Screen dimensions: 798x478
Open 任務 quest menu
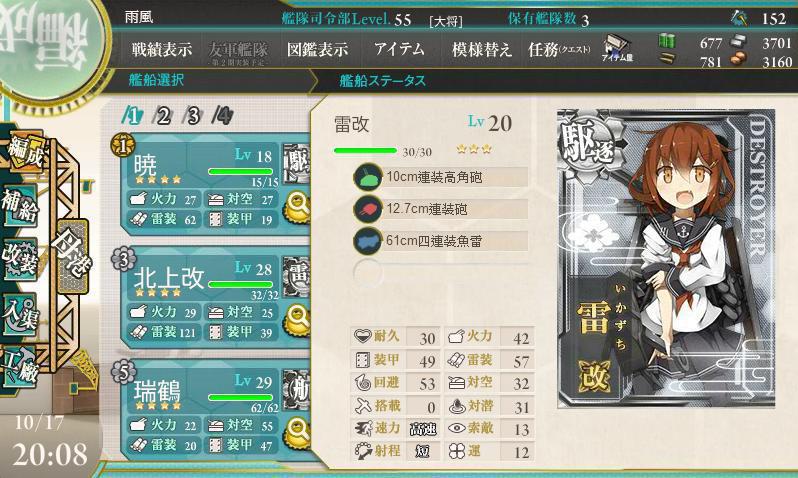559,49
